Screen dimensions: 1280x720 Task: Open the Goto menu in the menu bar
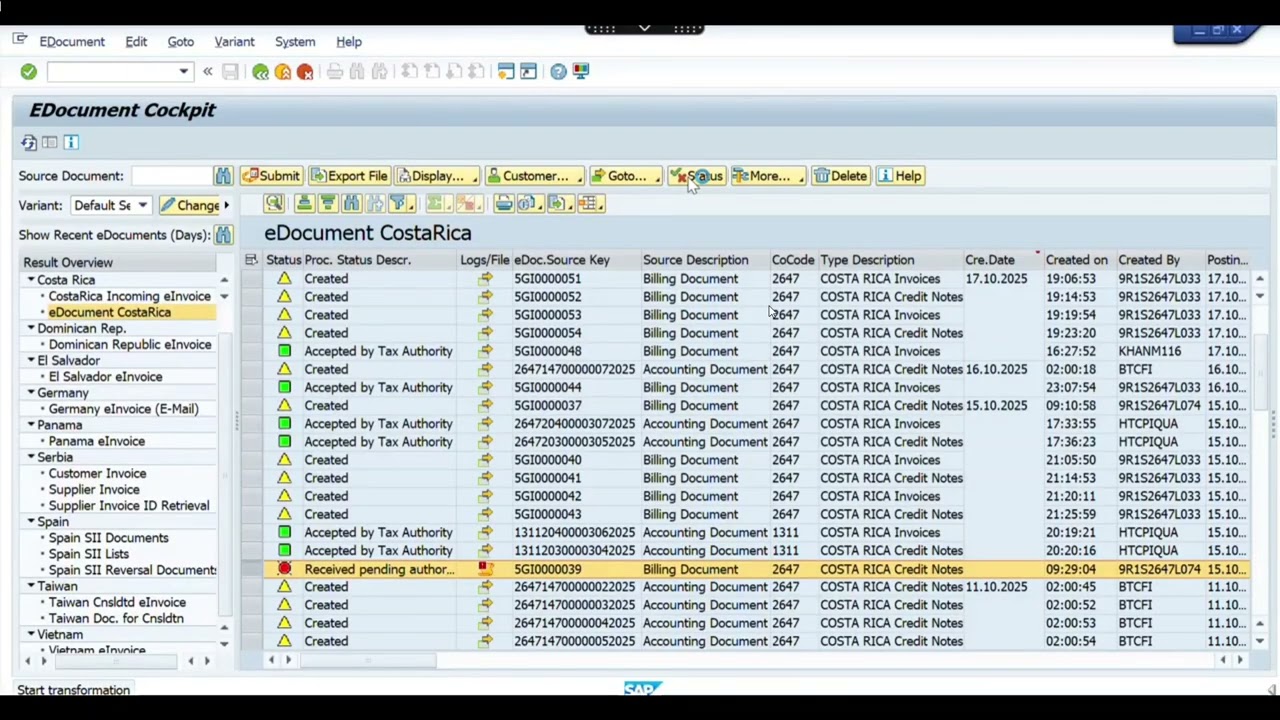tap(180, 42)
